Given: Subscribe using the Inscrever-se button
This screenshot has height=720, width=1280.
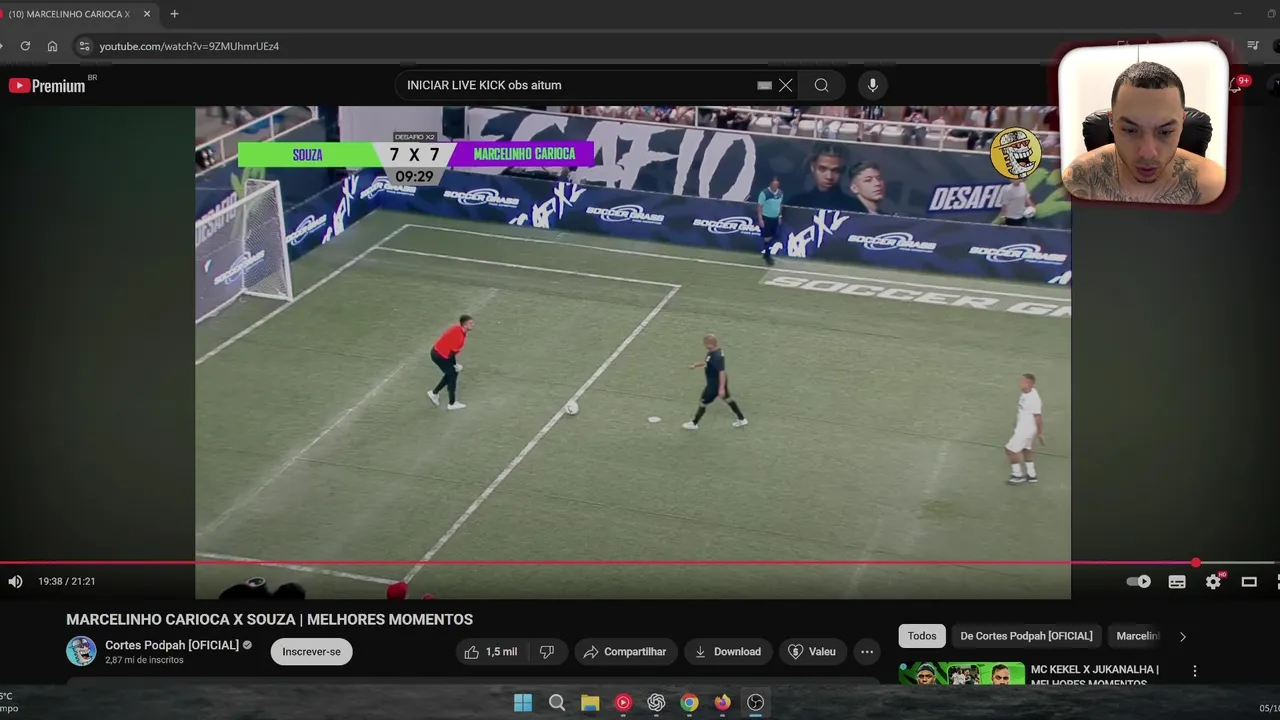Looking at the screenshot, I should tap(311, 652).
